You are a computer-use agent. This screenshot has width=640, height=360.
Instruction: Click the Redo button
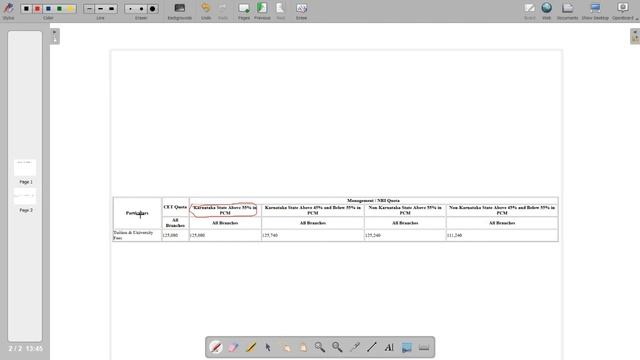click(x=223, y=11)
